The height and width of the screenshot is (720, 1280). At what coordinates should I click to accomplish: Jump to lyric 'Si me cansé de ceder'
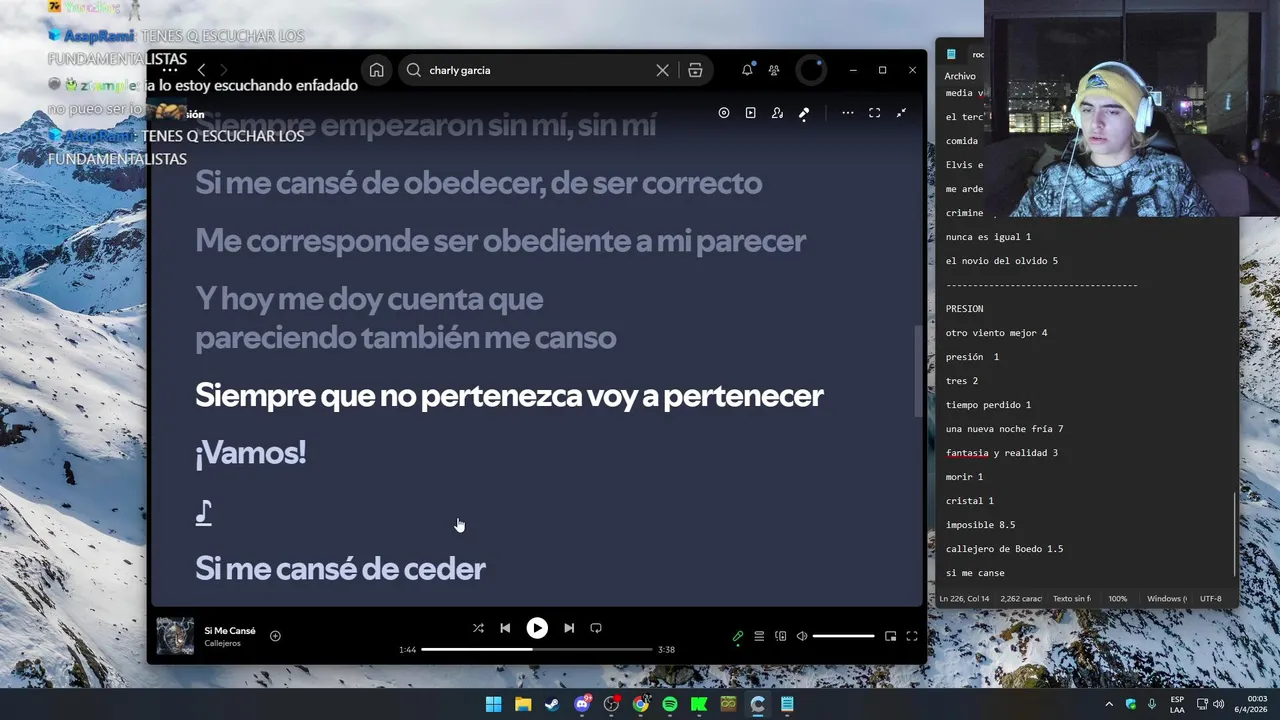click(340, 568)
